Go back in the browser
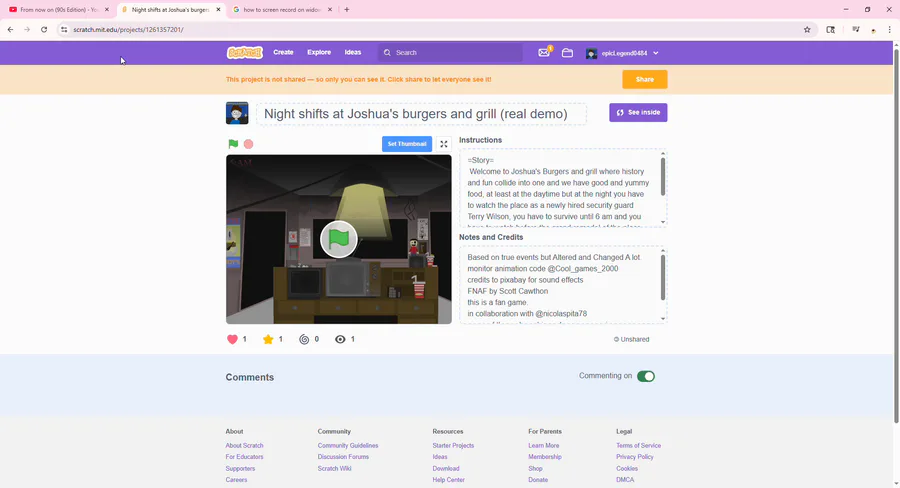900x488 pixels. [10, 29]
